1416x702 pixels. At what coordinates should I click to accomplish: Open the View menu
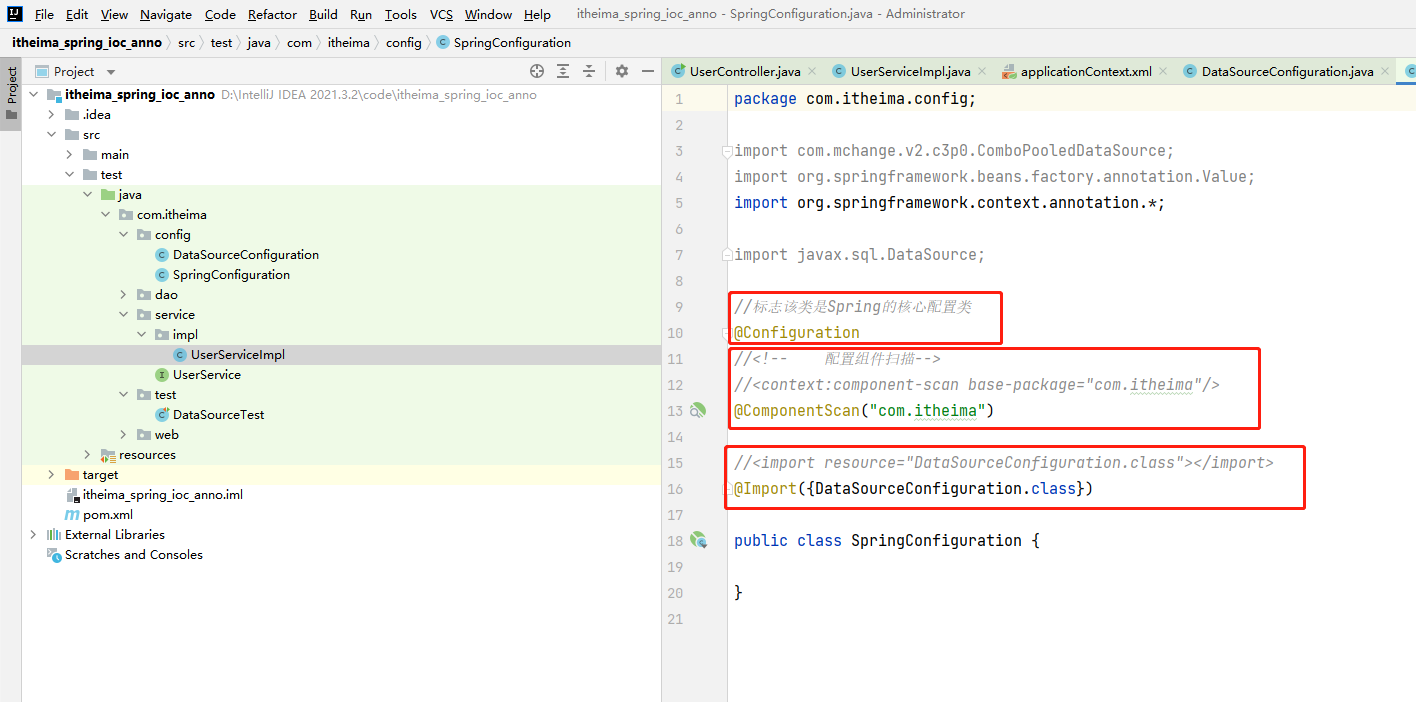click(x=114, y=14)
